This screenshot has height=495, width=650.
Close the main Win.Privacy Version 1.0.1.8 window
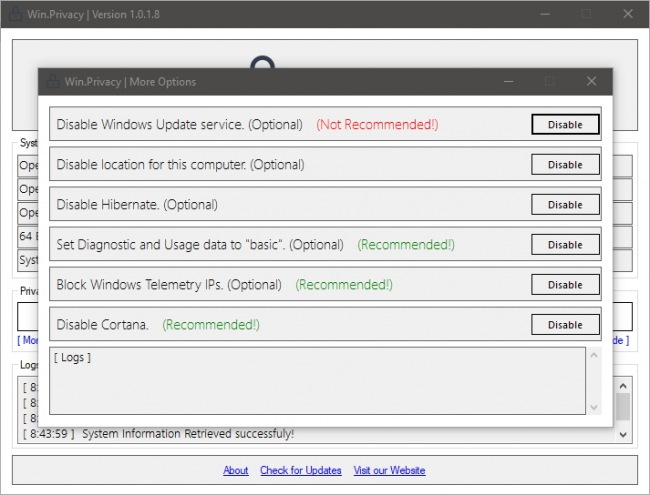coord(628,14)
